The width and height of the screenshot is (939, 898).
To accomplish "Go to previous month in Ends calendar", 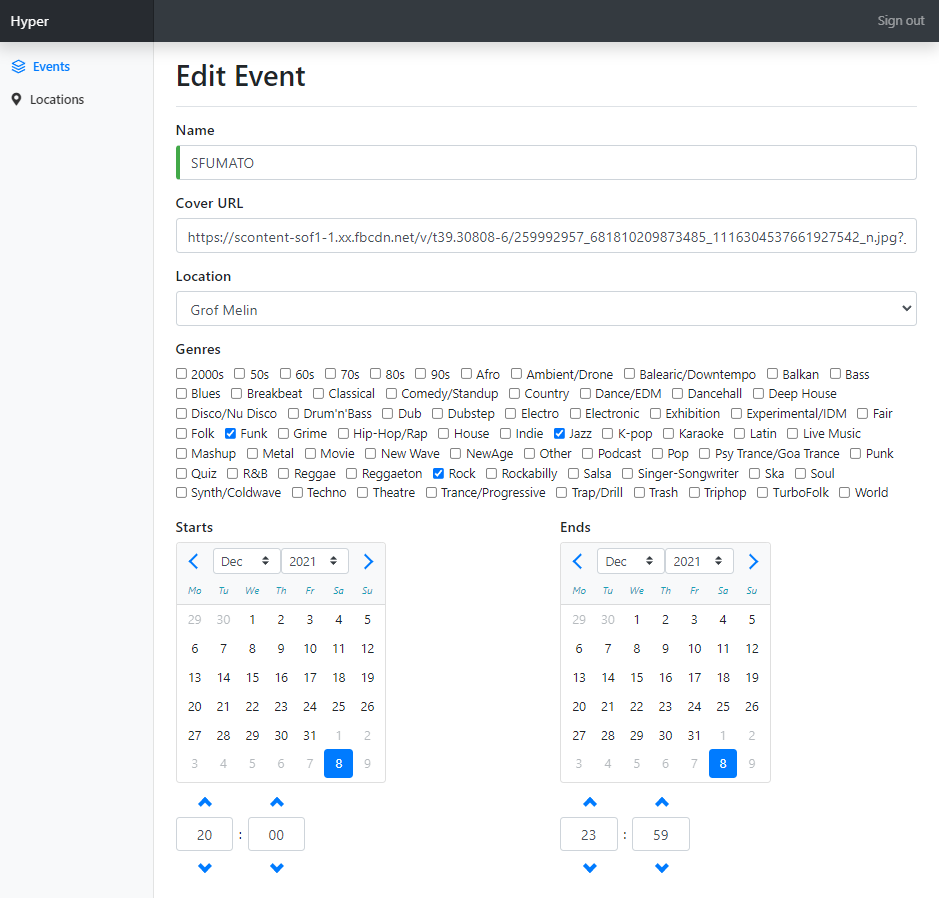I will point(578,562).
